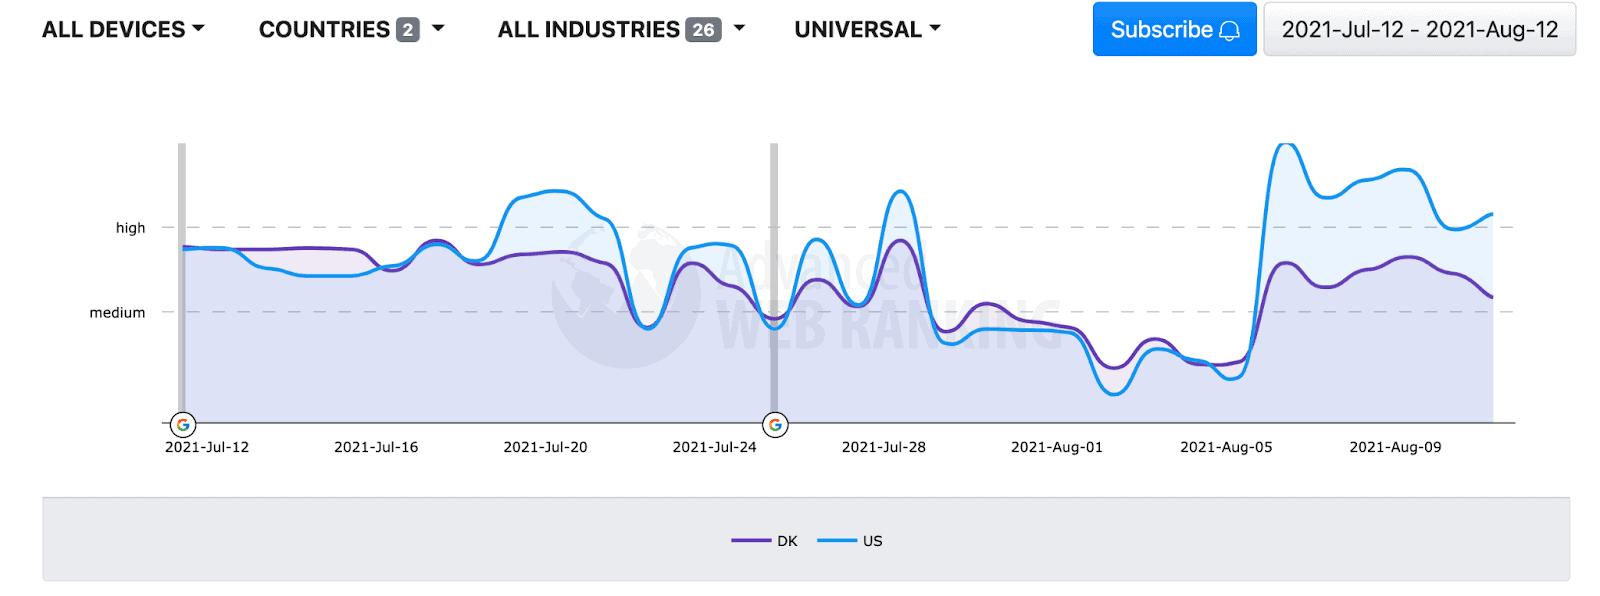Open the ALL DEVICES dropdown
The width and height of the screenshot is (1600, 596).
123,30
